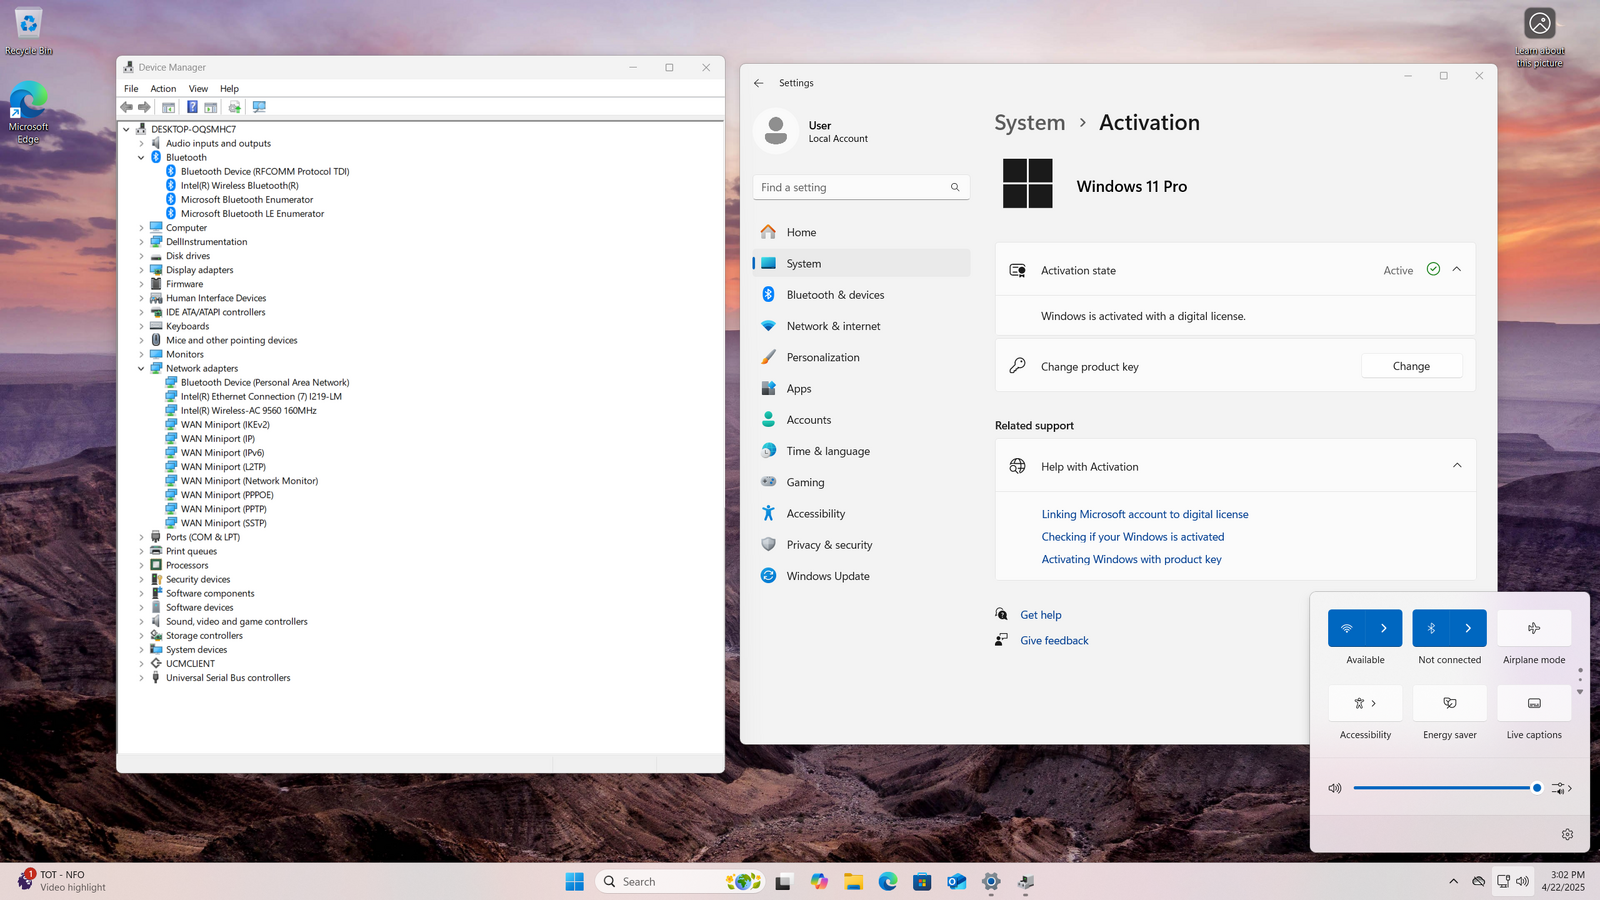Click the System breadcrumb in Settings header
Screen dimensions: 1600x900
pos(1029,123)
